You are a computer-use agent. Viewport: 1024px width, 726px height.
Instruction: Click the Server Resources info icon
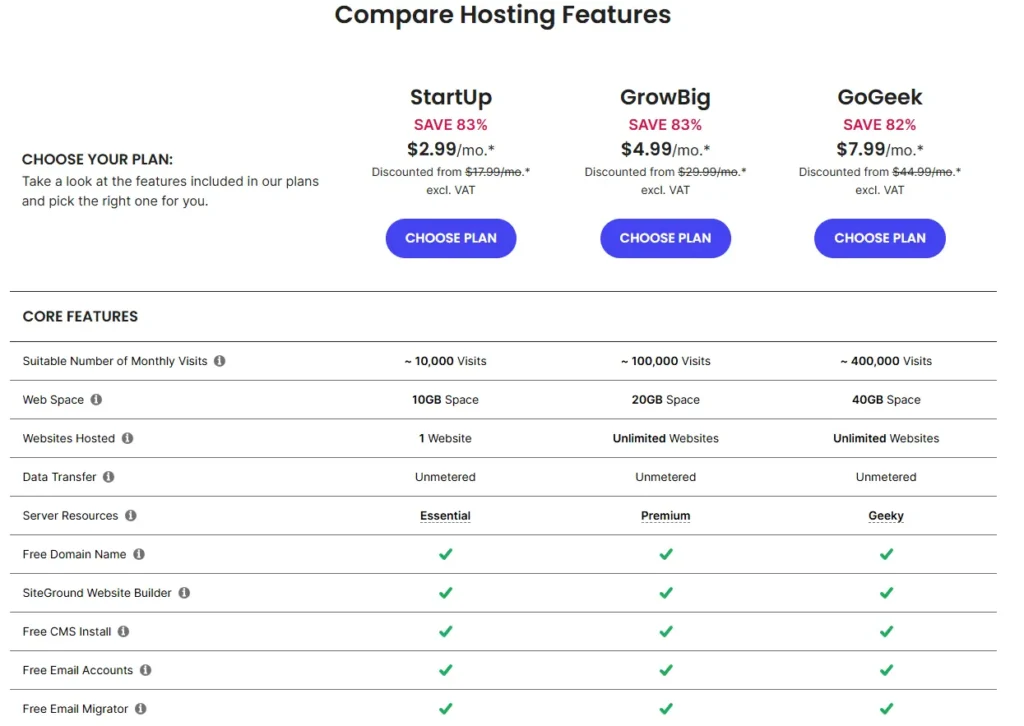131,516
